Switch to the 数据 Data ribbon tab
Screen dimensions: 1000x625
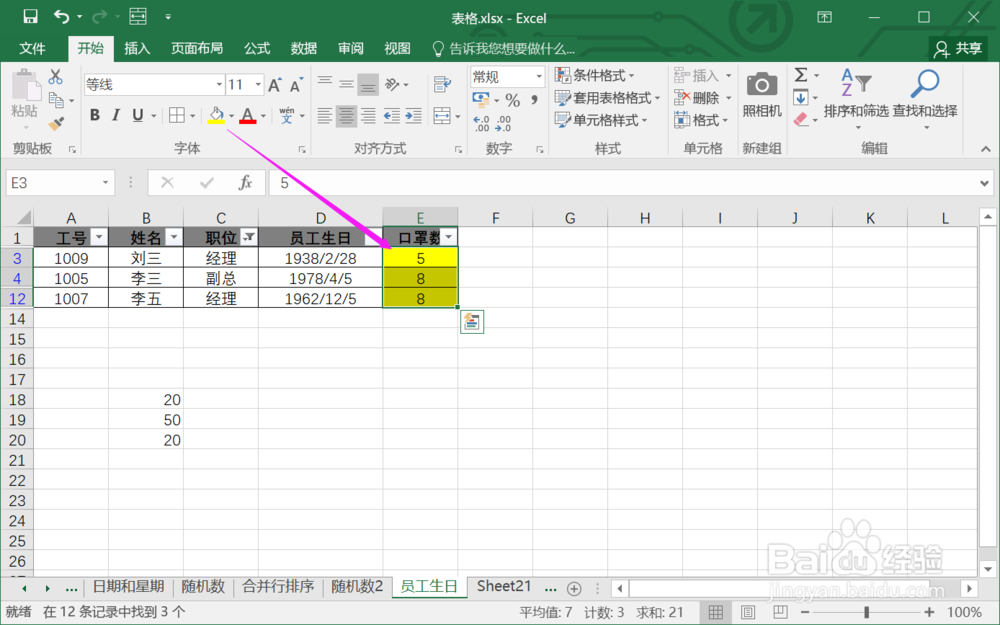[x=304, y=48]
